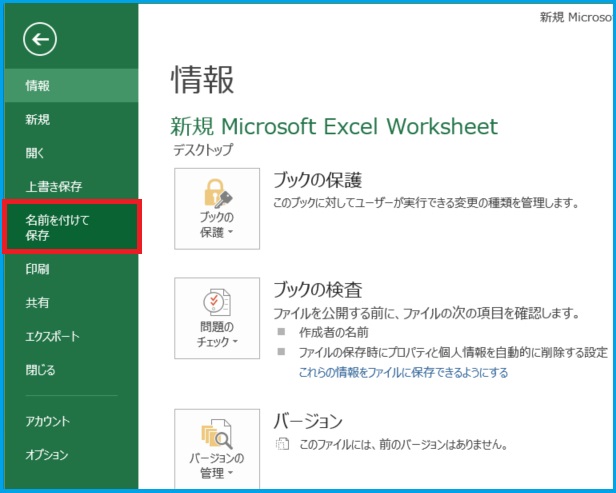This screenshot has width=616, height=493.
Task: Open the エクスポート option
Action: 52,337
